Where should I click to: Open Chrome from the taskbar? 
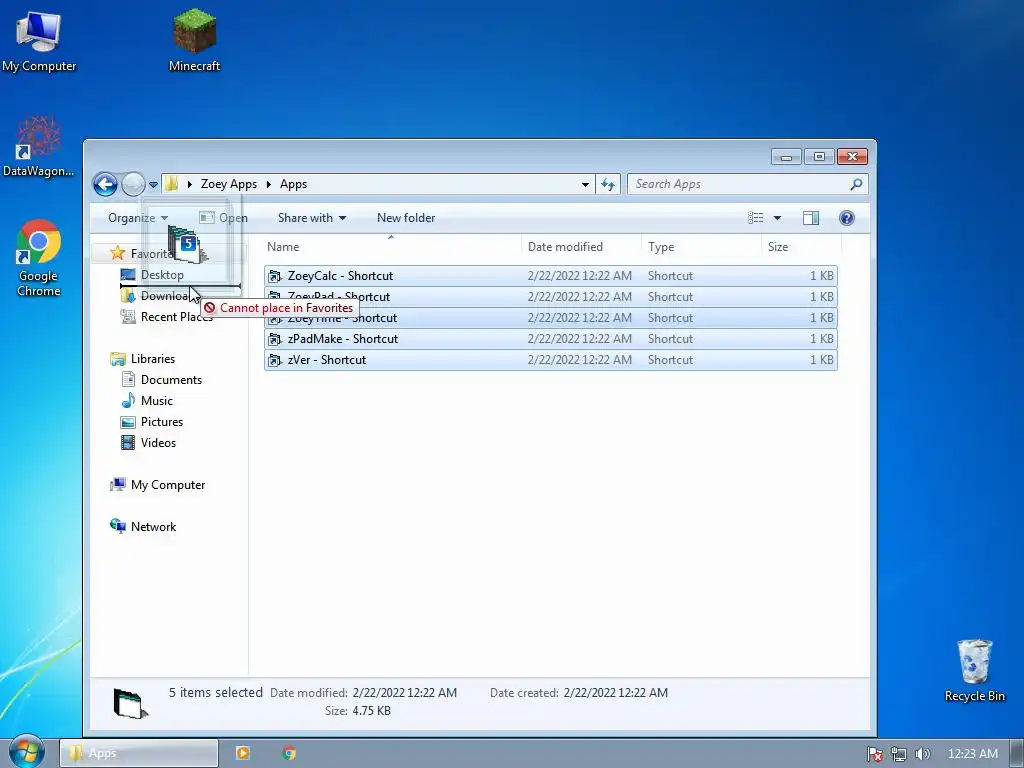[x=289, y=753]
